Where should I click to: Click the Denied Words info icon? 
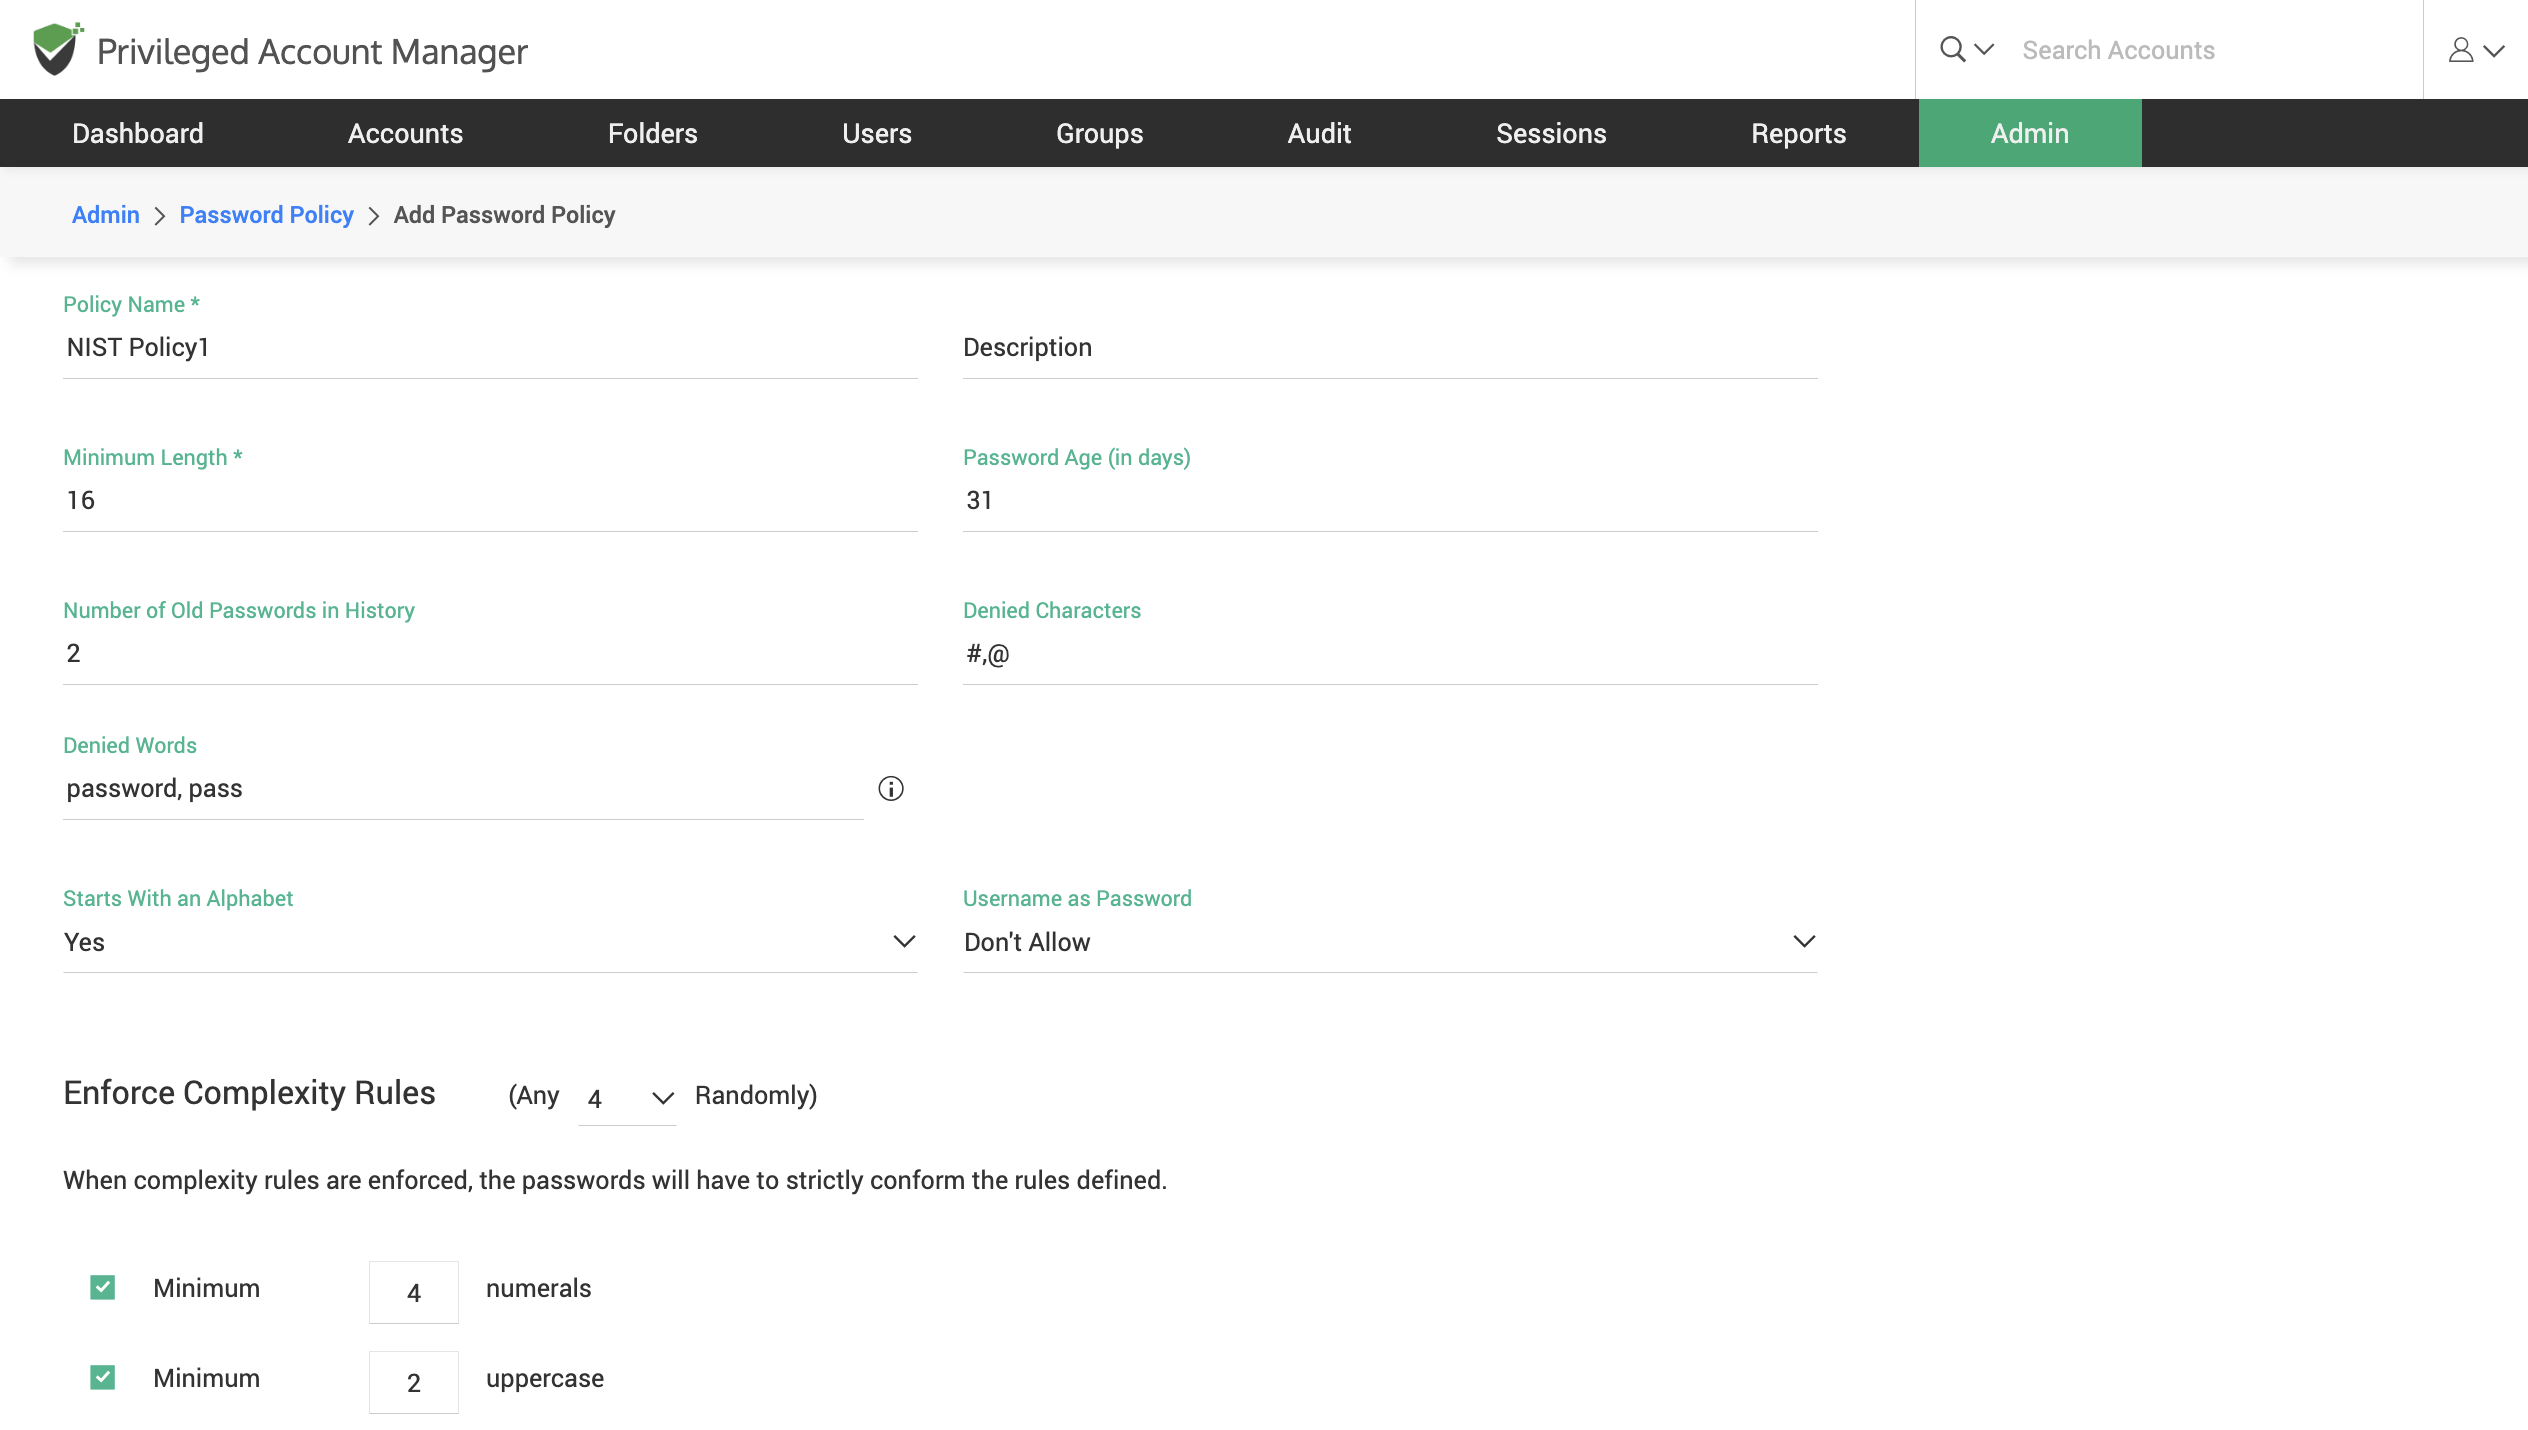[x=891, y=789]
